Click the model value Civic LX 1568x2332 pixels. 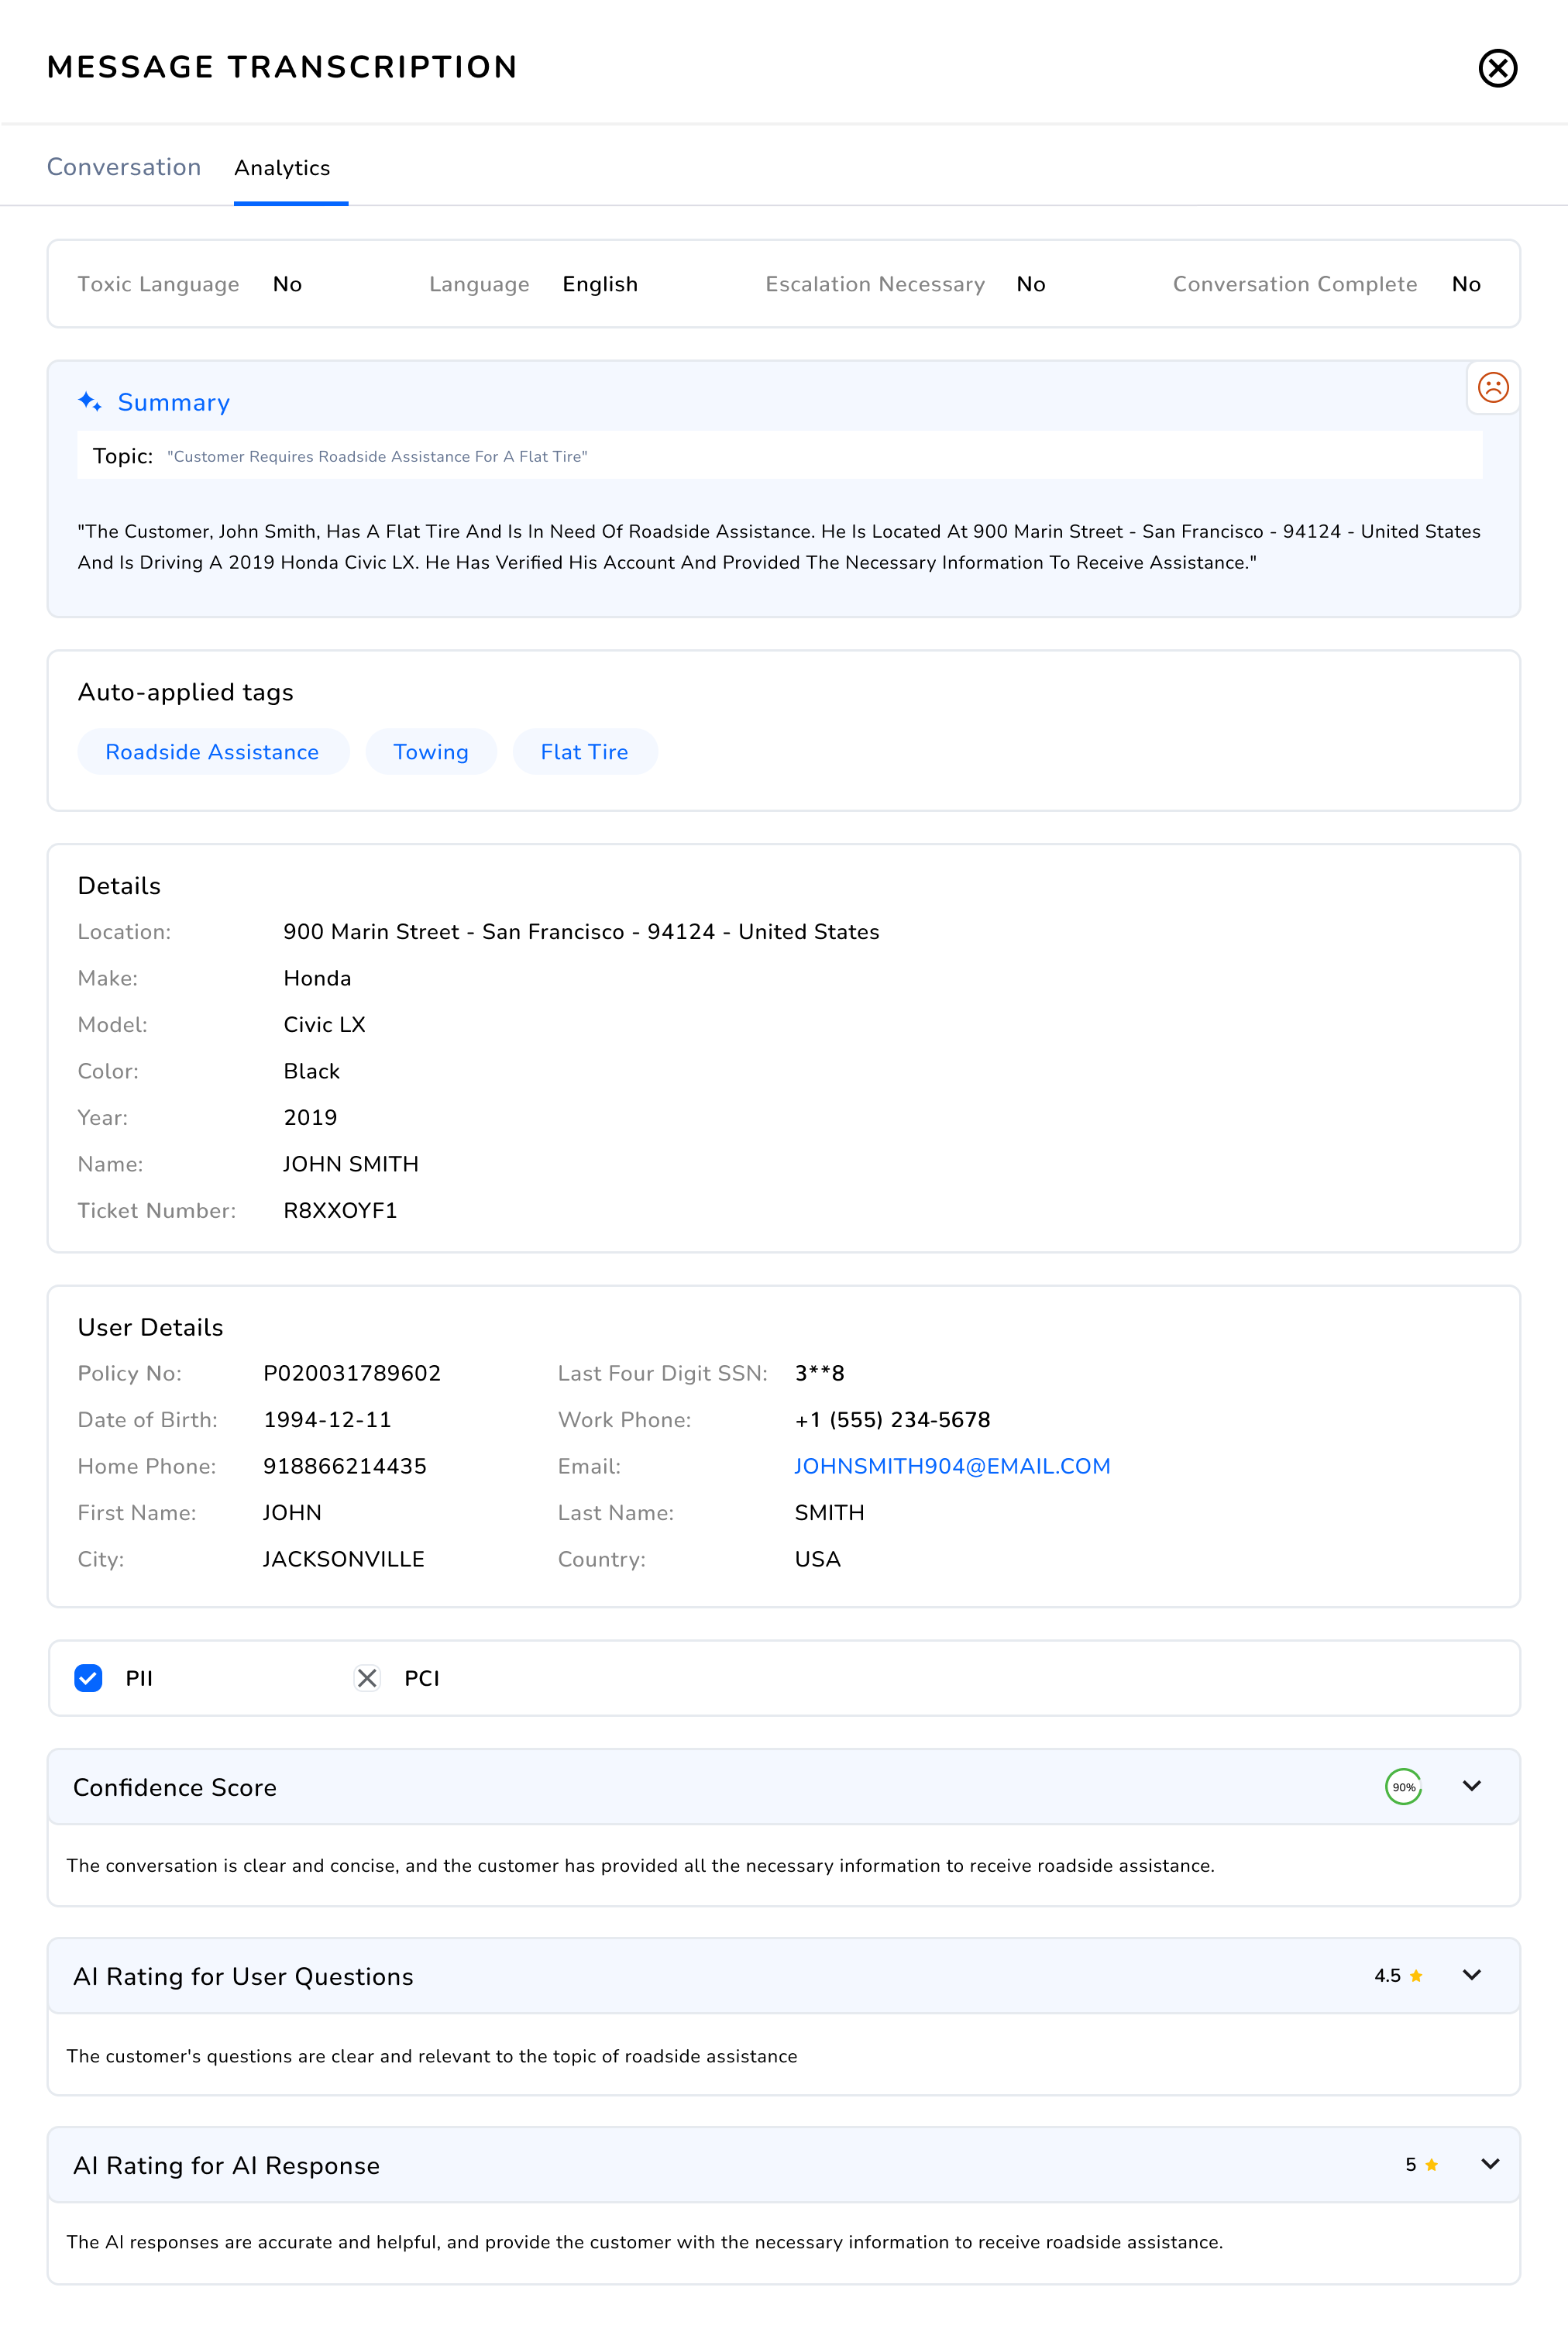pos(324,1024)
